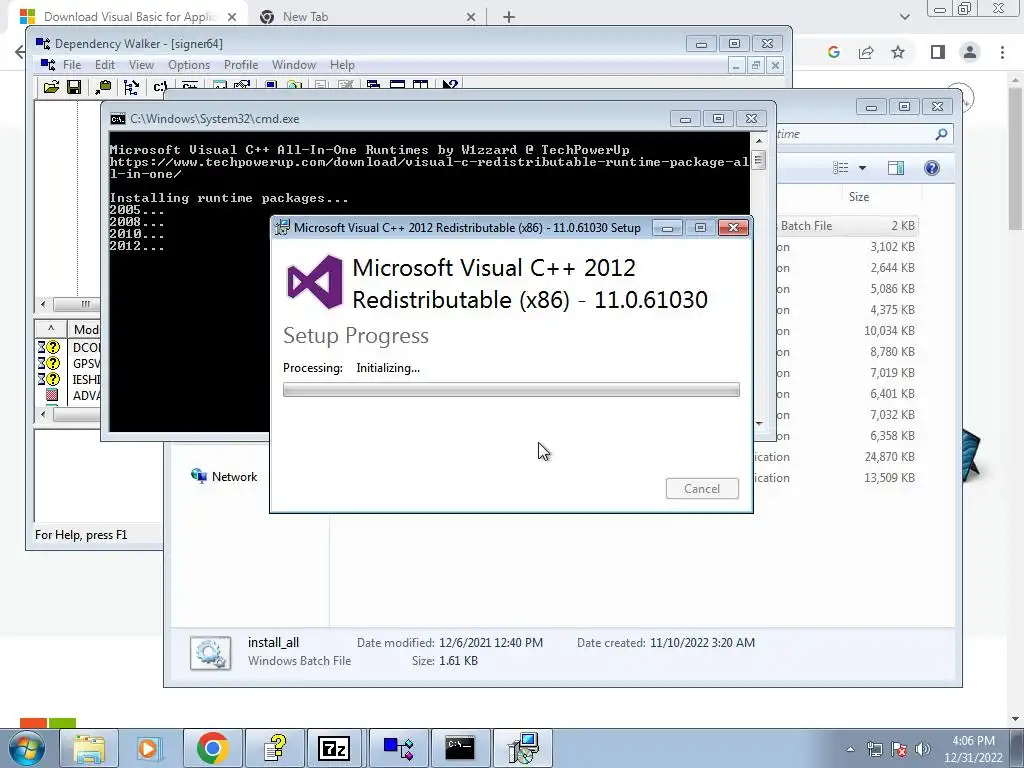
Task: Open Help menu in Dependency Walker
Action: (x=342, y=65)
